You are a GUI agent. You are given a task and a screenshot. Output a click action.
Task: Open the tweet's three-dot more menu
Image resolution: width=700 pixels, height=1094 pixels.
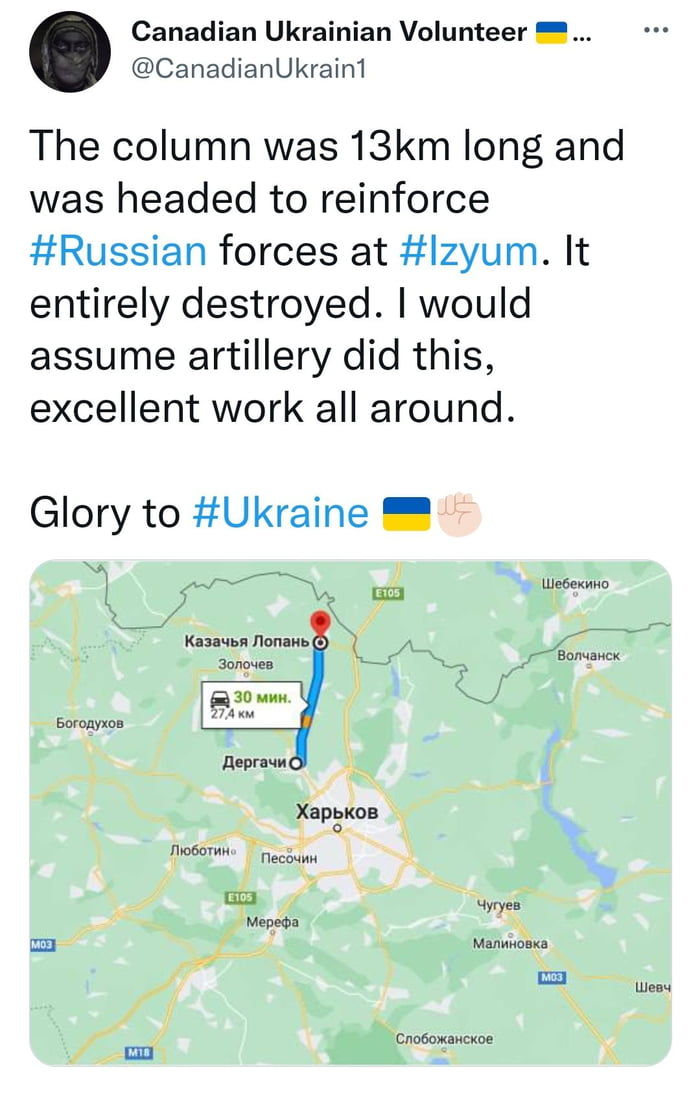coord(655,30)
